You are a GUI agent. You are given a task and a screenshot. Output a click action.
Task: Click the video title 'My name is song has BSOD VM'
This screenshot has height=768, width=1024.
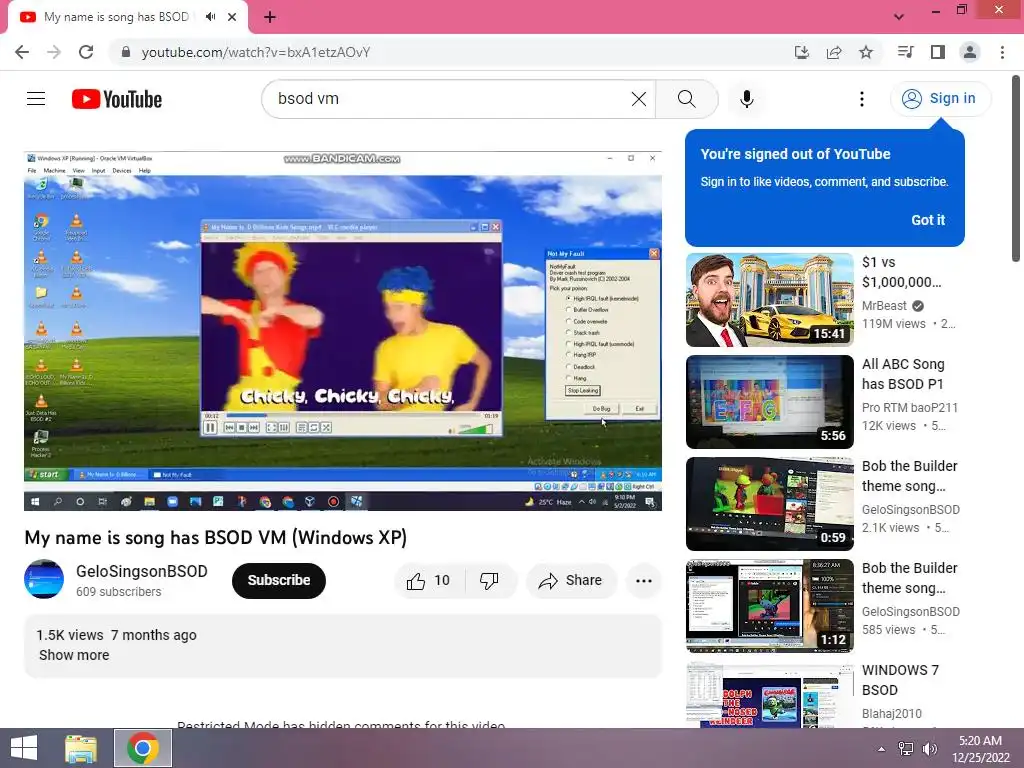(x=216, y=537)
